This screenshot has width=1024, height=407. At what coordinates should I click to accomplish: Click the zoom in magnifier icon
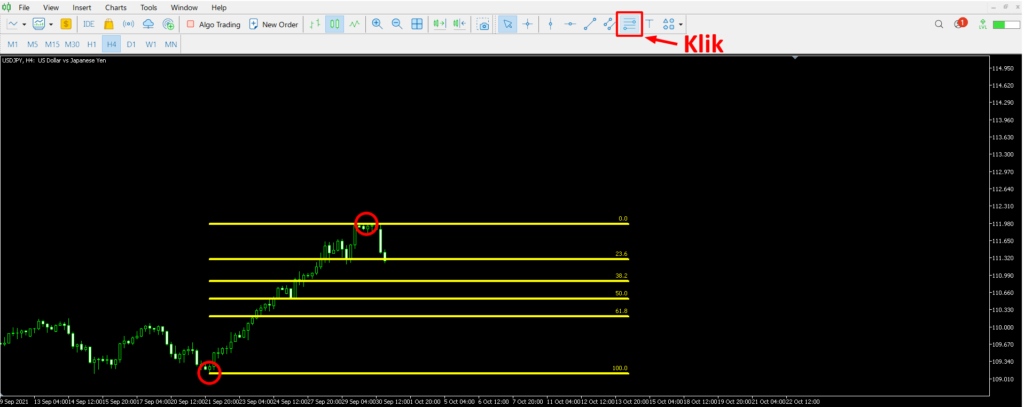click(377, 23)
